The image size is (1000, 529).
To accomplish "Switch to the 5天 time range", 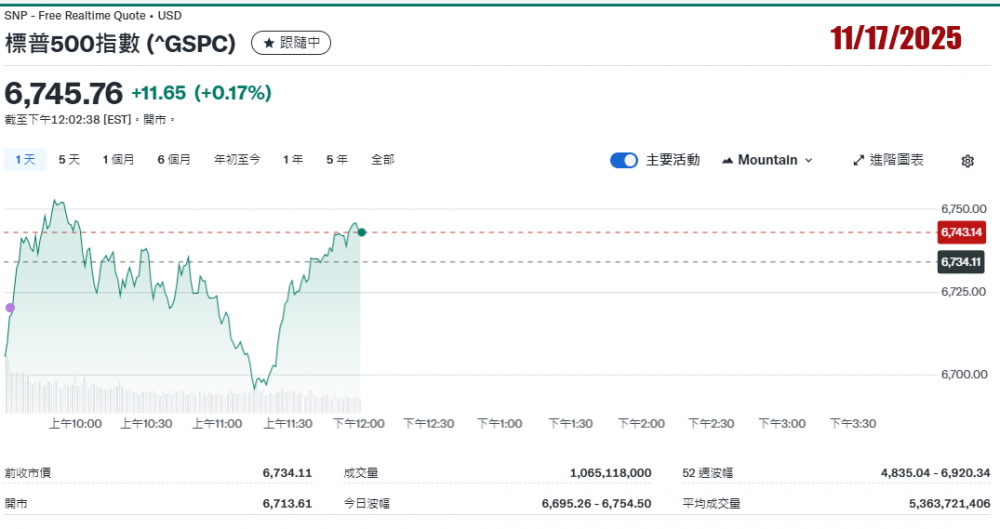I will coord(69,159).
